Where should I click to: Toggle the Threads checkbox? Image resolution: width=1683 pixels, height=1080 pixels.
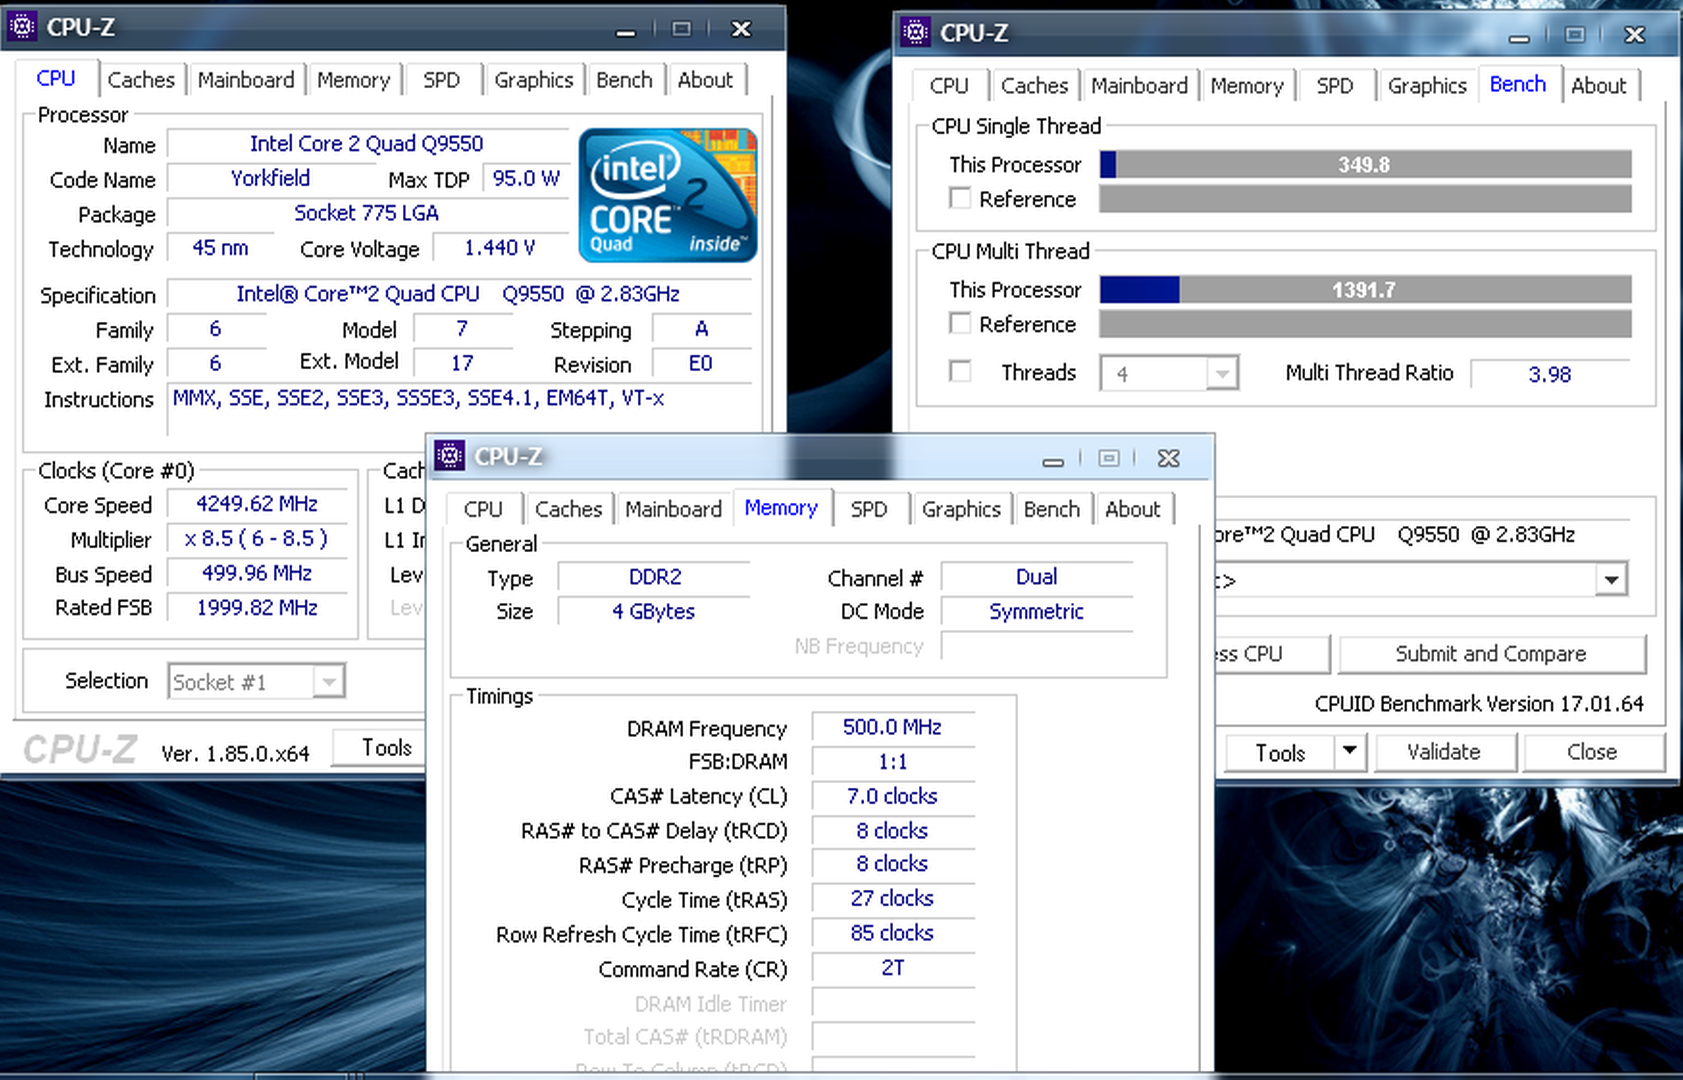pos(960,372)
